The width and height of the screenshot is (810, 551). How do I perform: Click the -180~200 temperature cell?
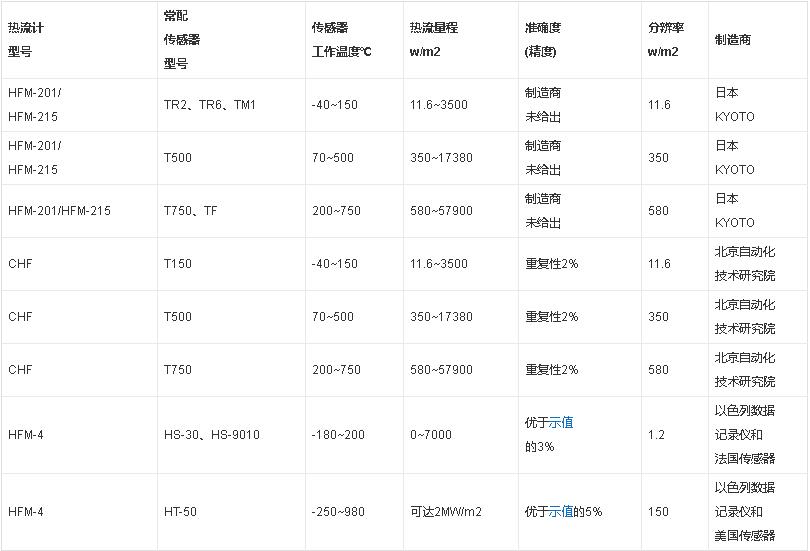coord(338,435)
